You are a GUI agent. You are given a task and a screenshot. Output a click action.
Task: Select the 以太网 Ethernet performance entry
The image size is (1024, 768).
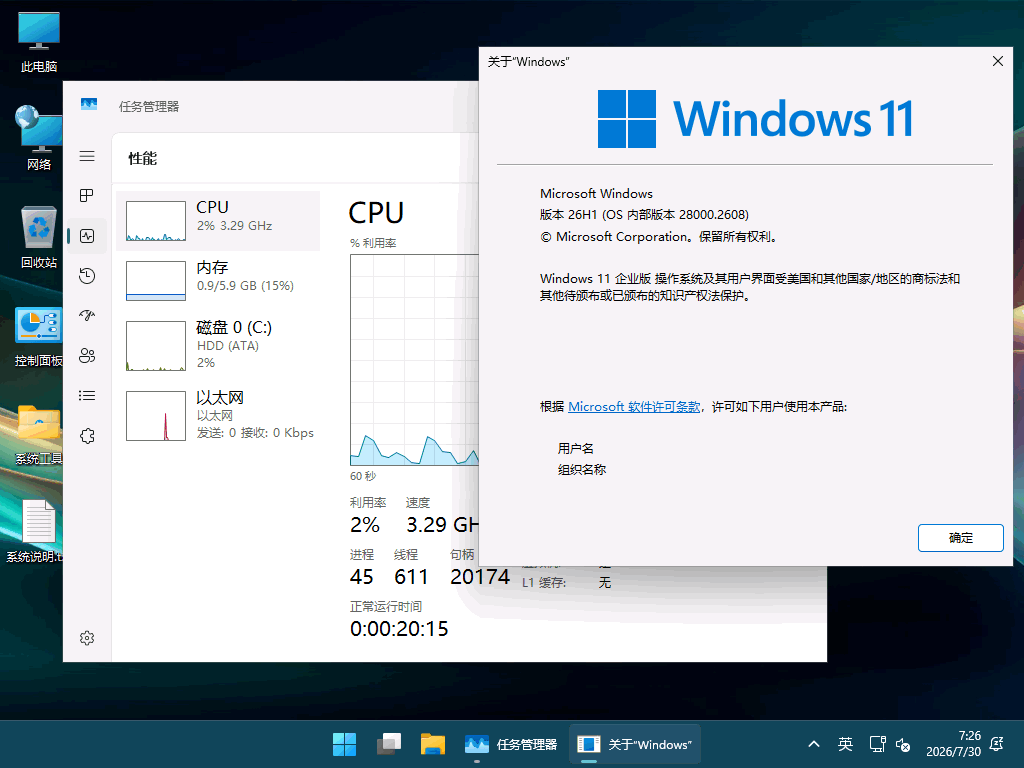(218, 415)
